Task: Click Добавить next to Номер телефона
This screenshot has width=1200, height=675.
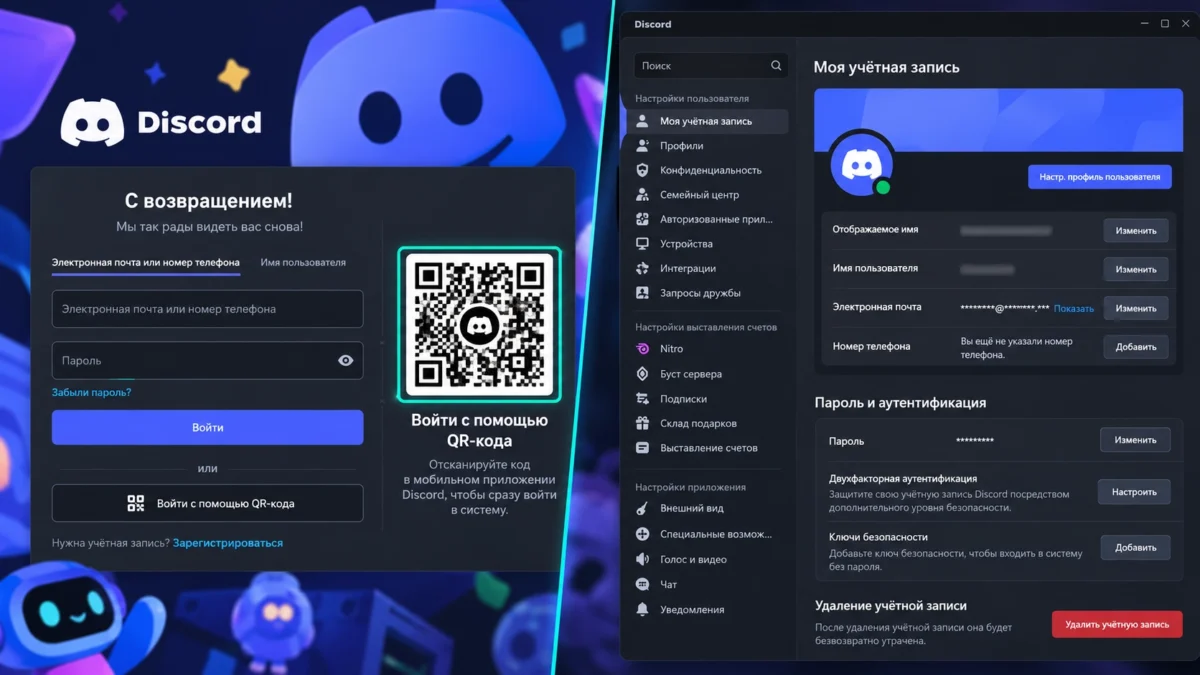Action: click(x=1136, y=347)
